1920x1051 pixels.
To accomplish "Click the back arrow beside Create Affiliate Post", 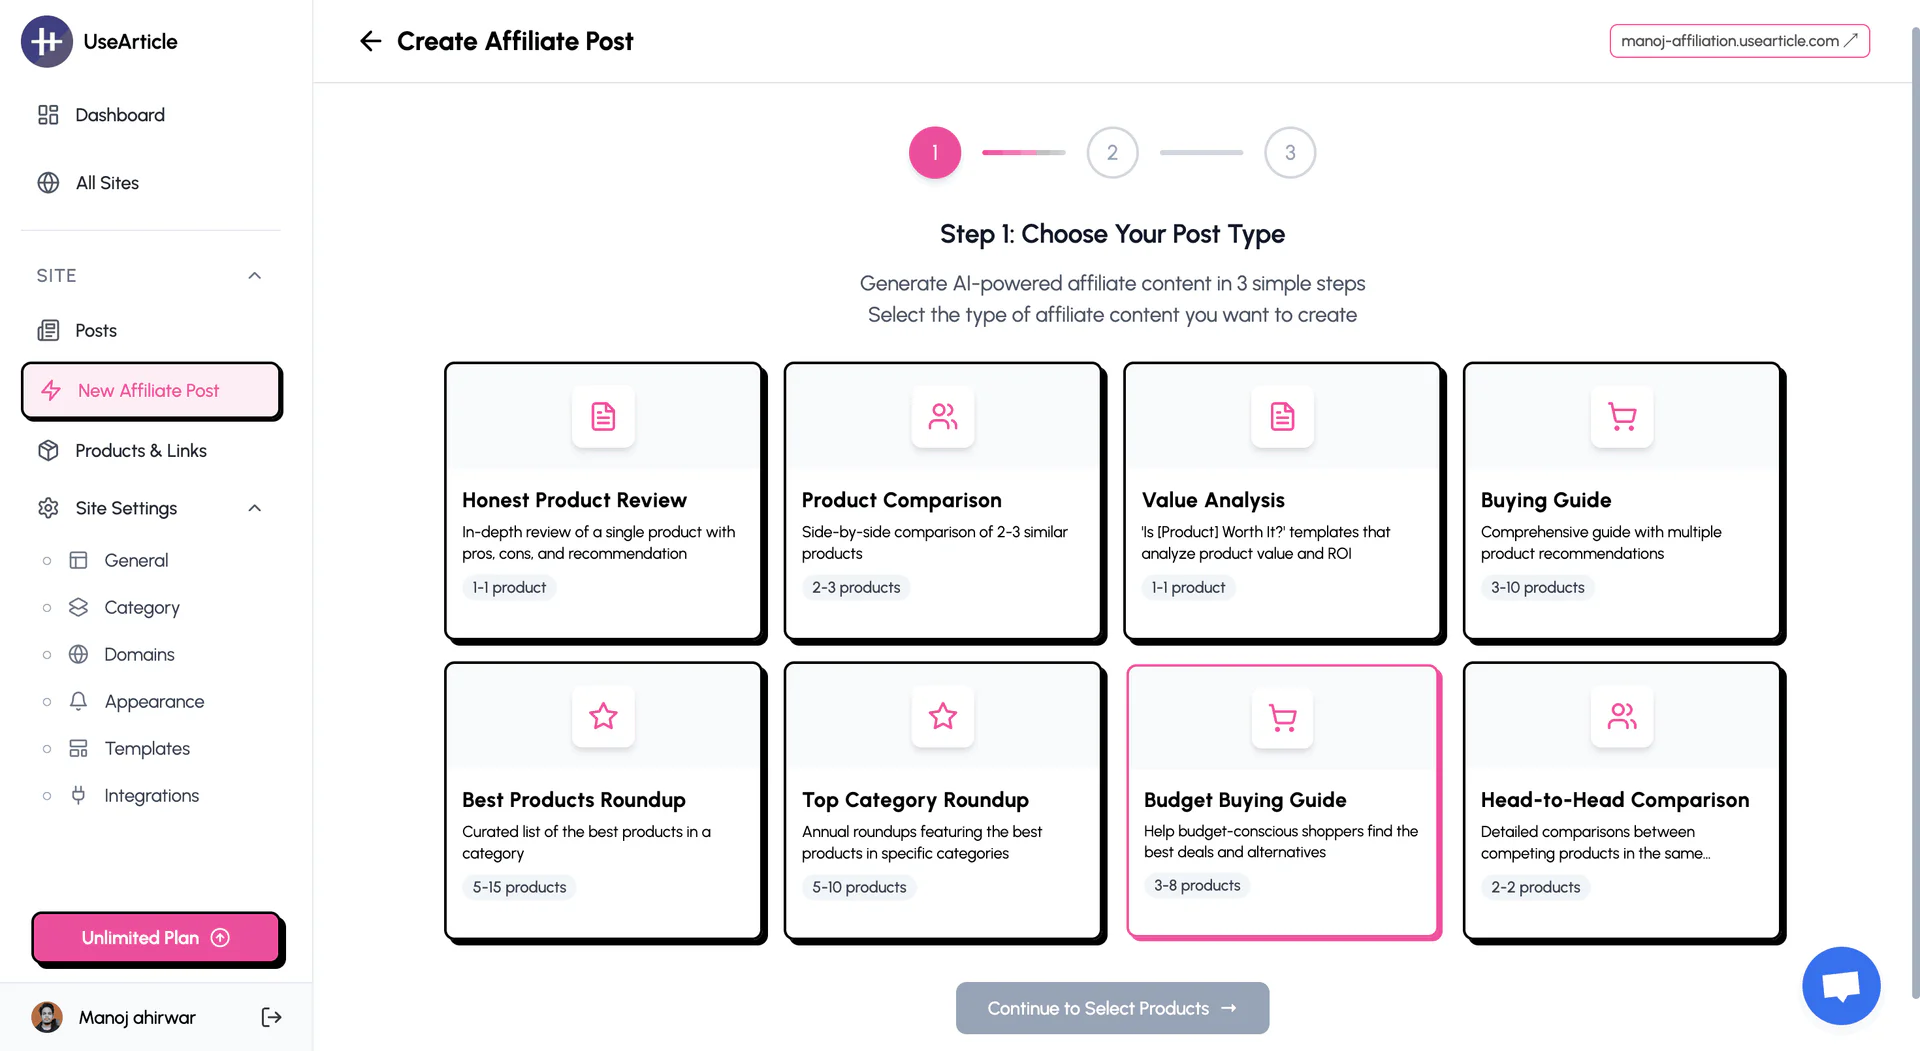I will [370, 41].
